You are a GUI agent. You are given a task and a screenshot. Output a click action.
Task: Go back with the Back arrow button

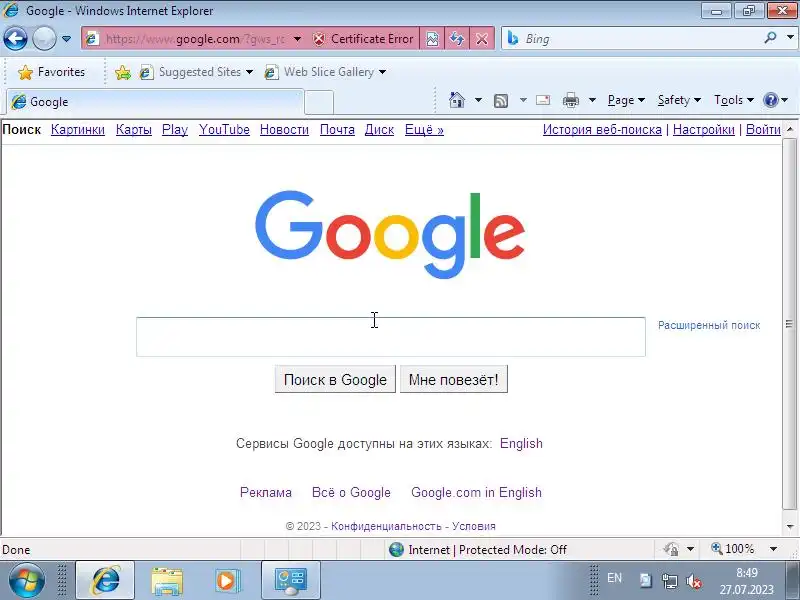(15, 39)
